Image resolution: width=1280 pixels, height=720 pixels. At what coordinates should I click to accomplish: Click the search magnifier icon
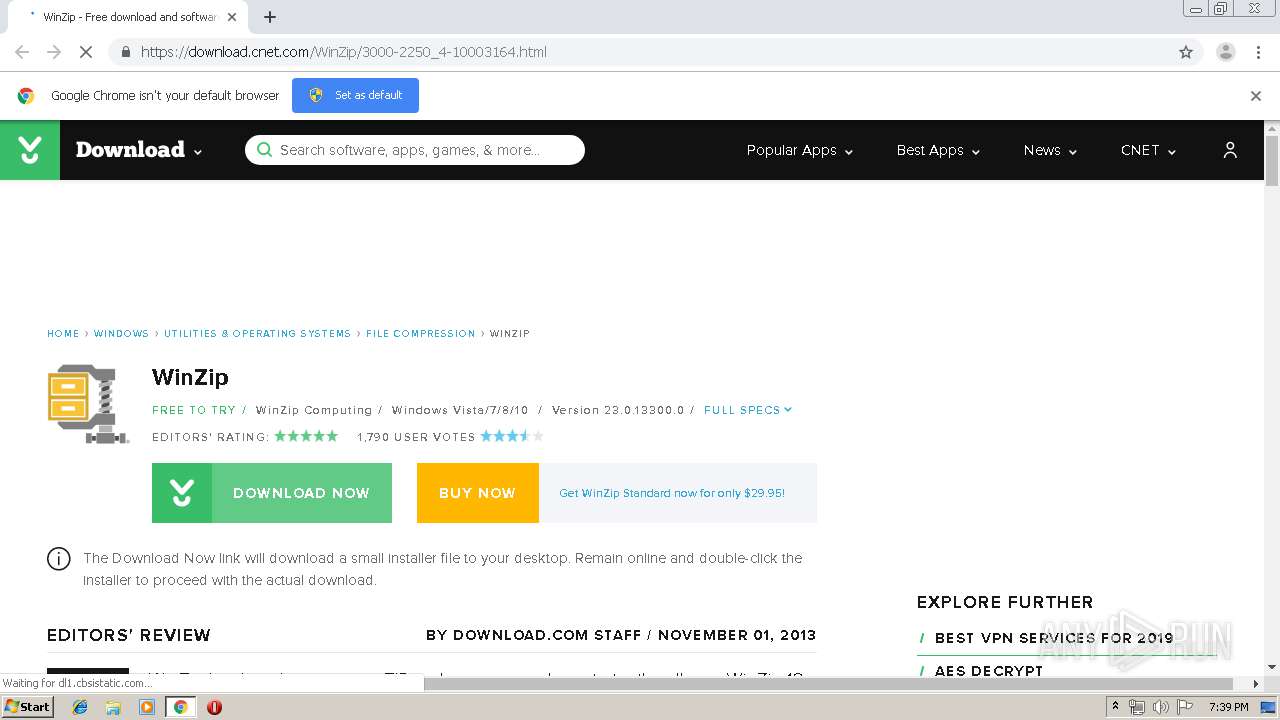(x=264, y=150)
